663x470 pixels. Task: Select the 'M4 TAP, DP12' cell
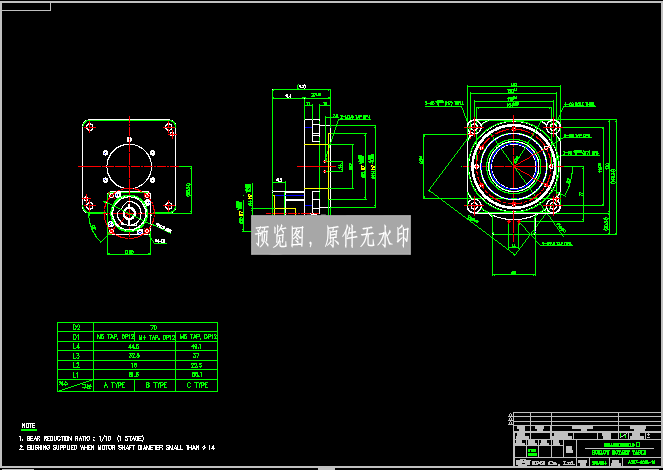[156, 337]
